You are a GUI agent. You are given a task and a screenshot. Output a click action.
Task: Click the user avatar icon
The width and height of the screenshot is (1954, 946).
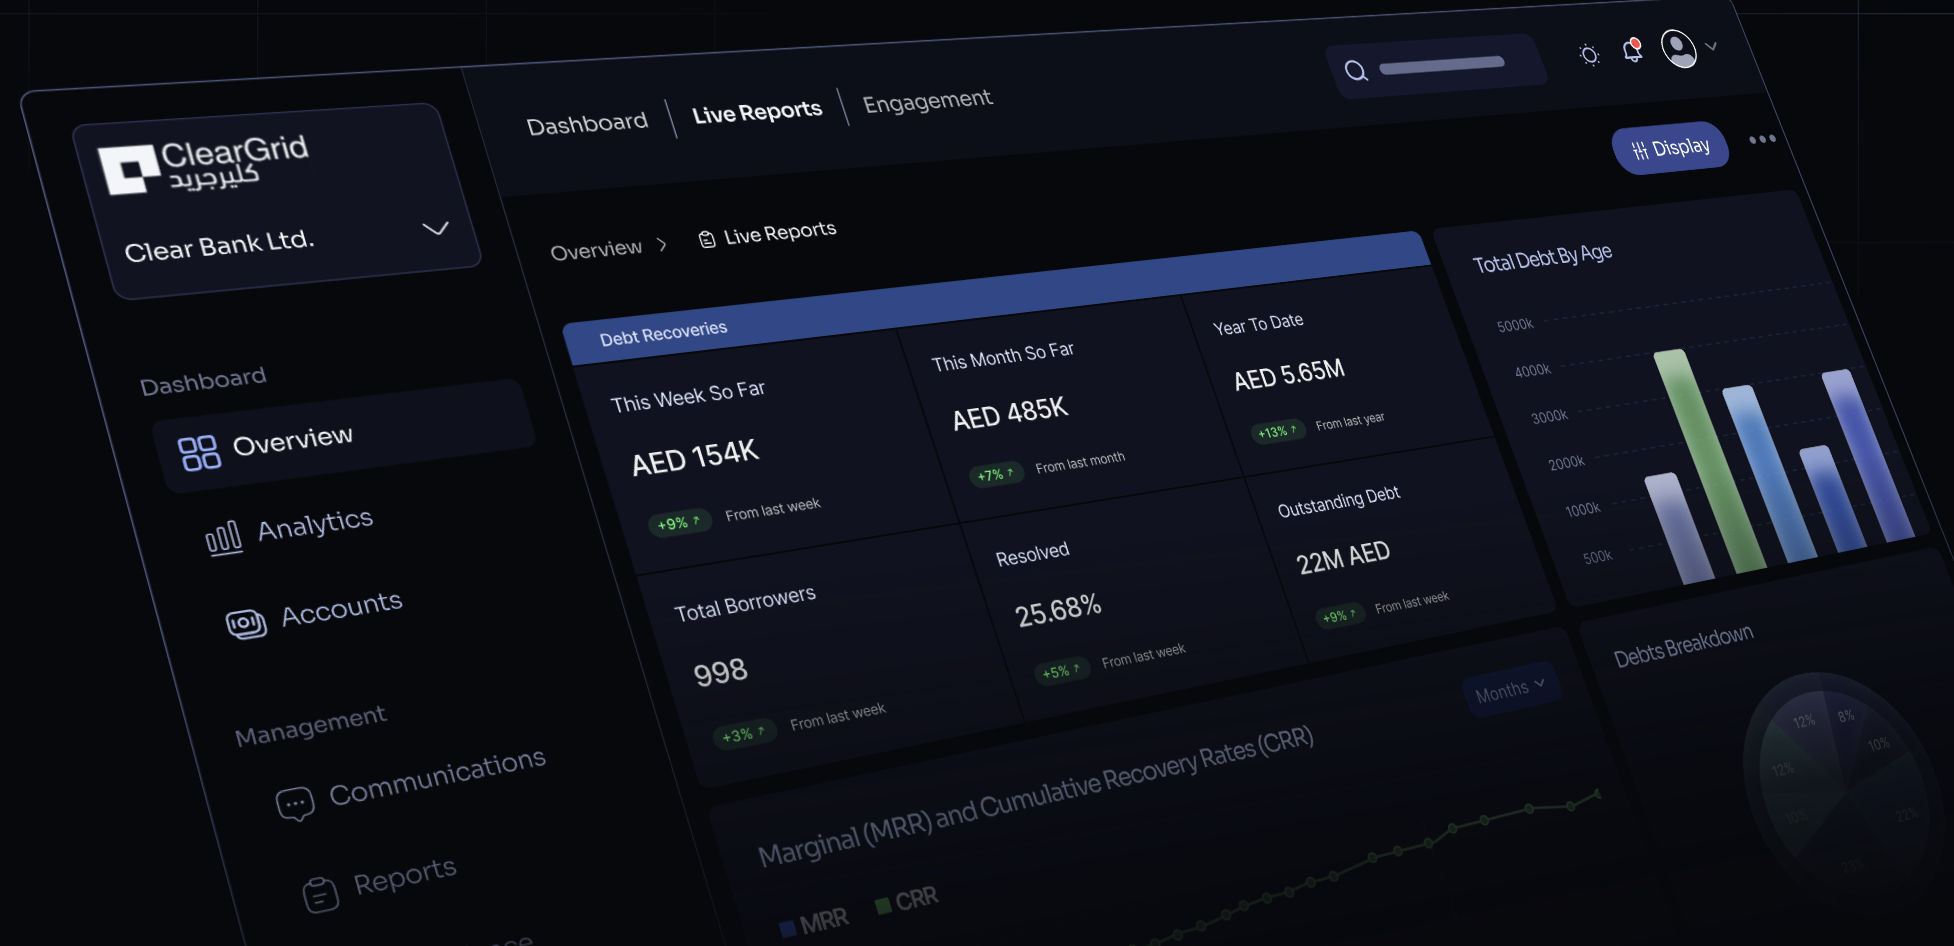(x=1679, y=48)
